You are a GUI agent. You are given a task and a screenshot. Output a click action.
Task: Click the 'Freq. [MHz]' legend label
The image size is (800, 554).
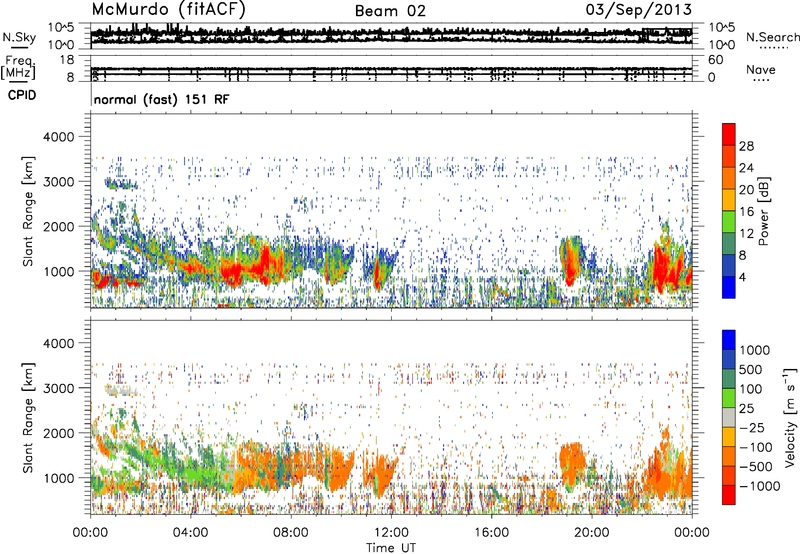pyautogui.click(x=19, y=67)
